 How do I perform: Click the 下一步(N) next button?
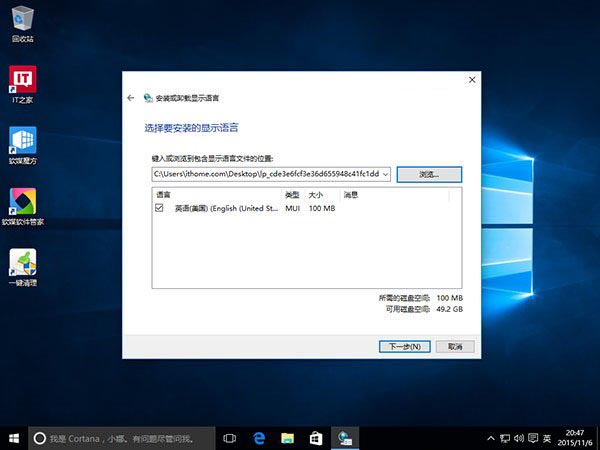pos(405,346)
